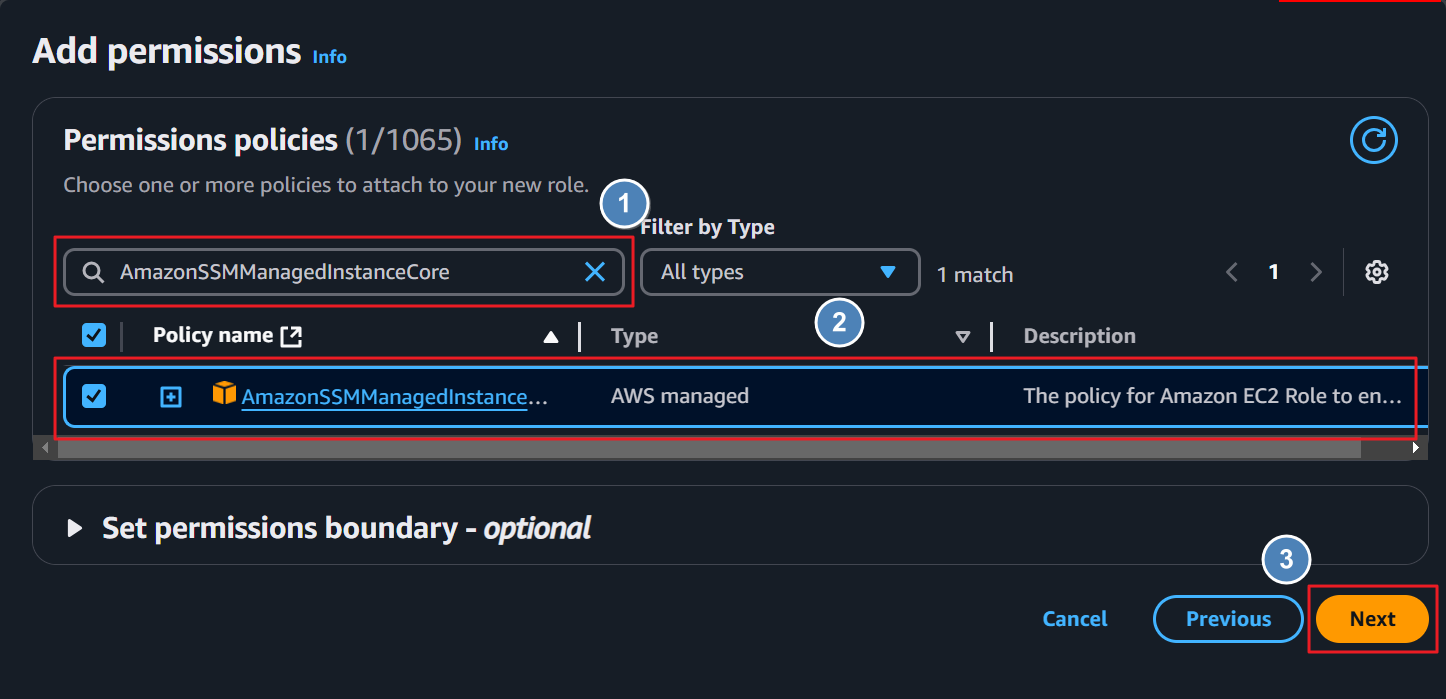
Task: Clear the policy search text
Action: coord(595,272)
